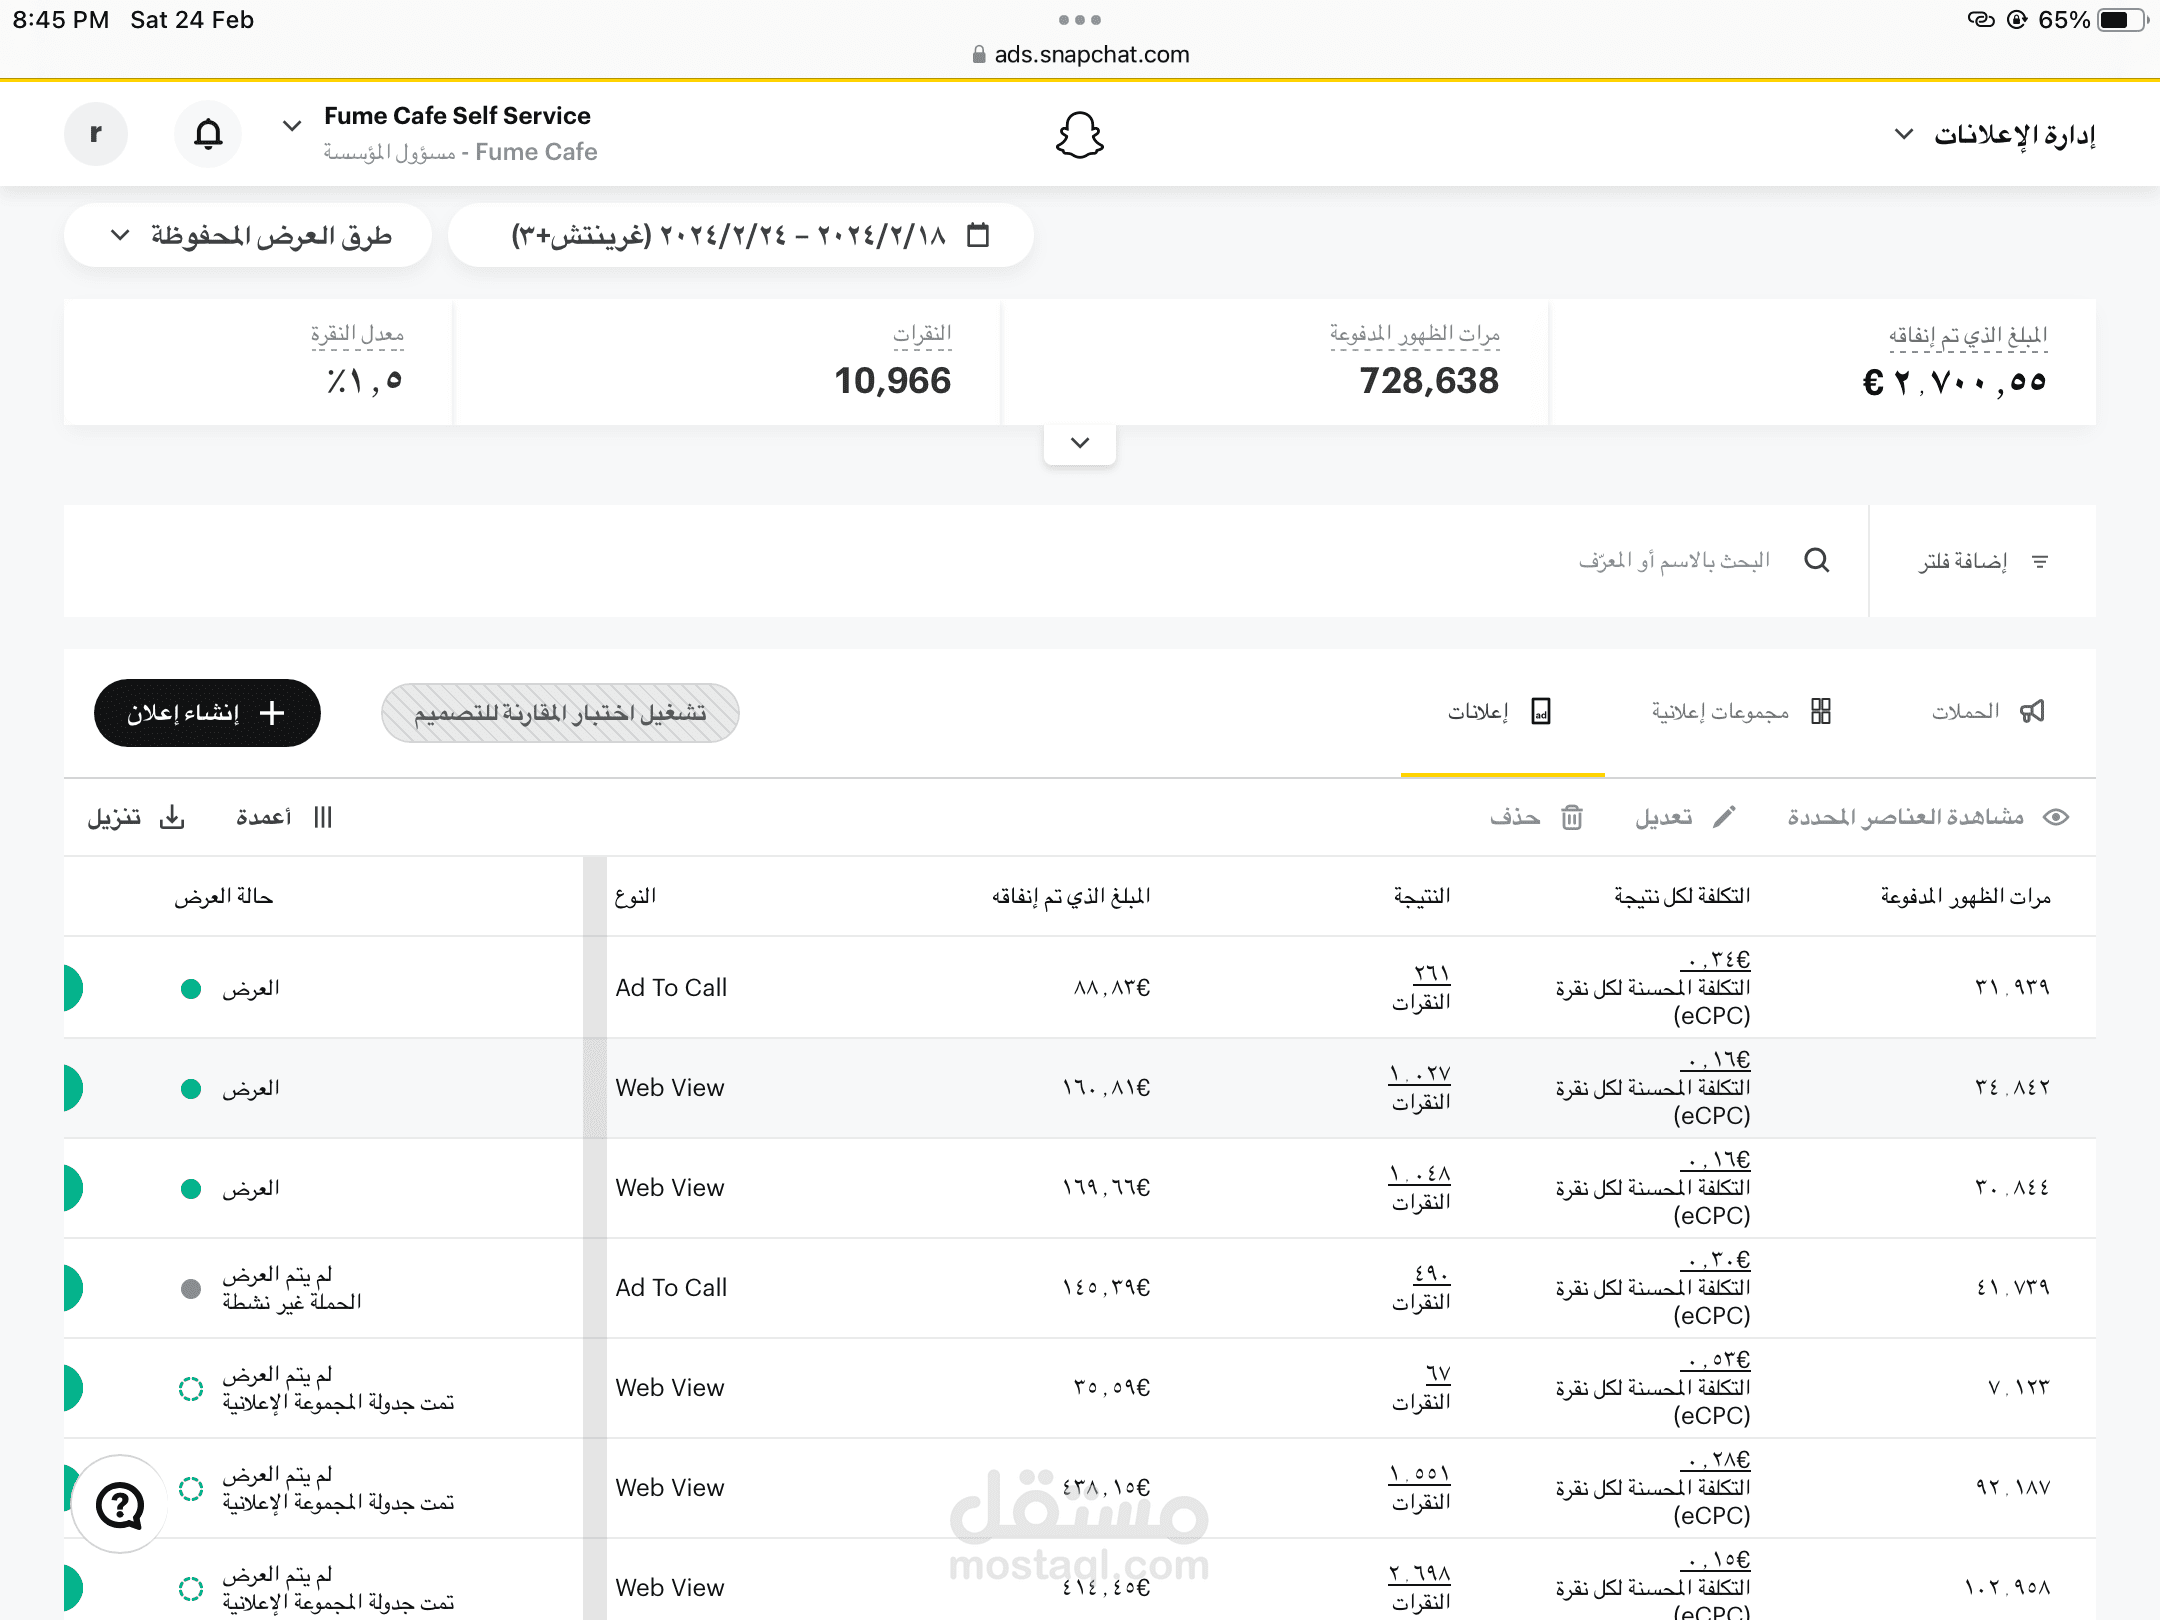
Task: Expand the summary metrics chevron
Action: coord(1080,443)
